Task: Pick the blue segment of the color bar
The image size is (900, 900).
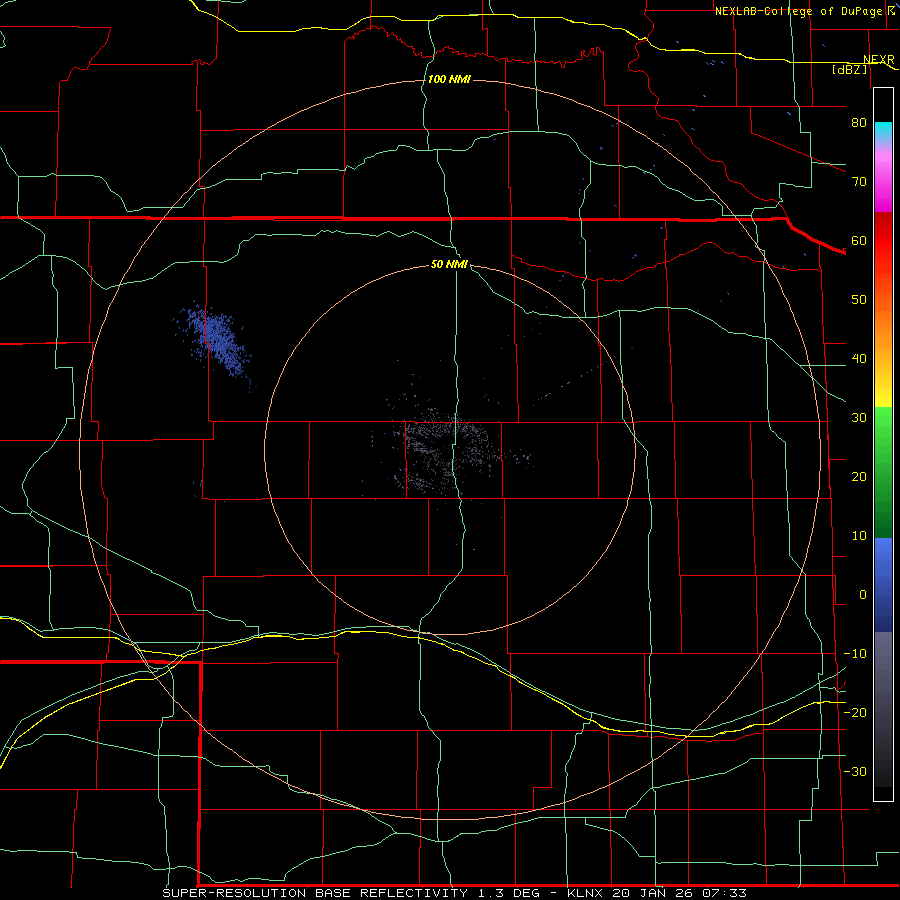Action: point(883,585)
